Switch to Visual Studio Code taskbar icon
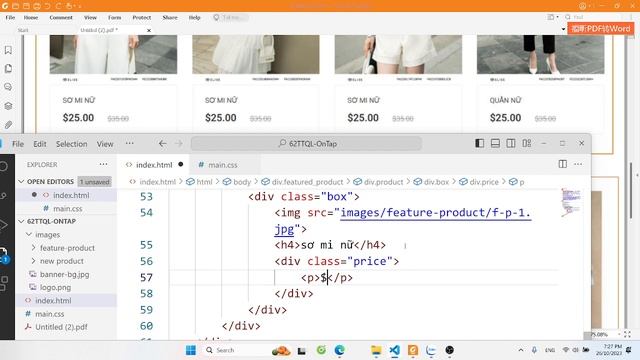640x360 pixels. tap(394, 350)
